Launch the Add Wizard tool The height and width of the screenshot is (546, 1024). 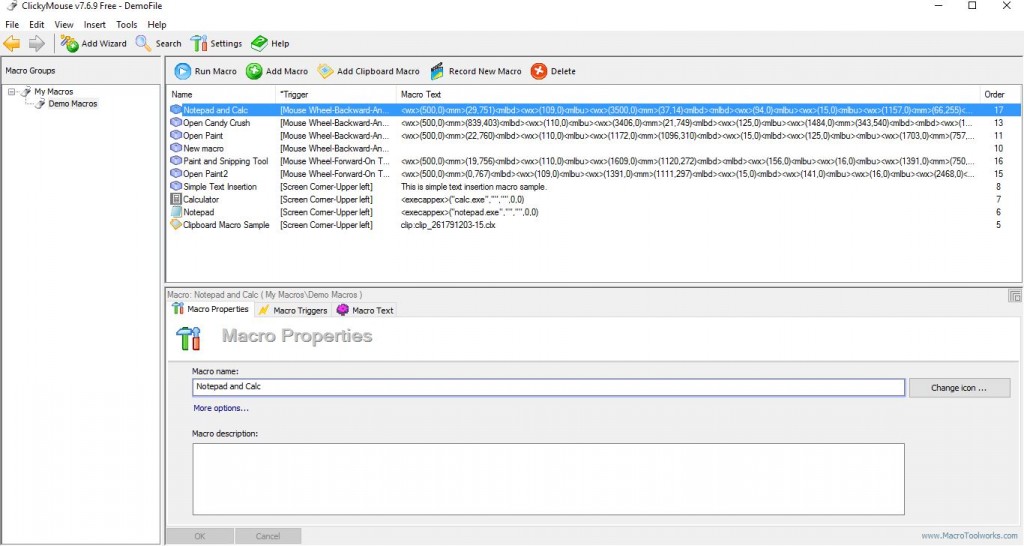click(93, 44)
